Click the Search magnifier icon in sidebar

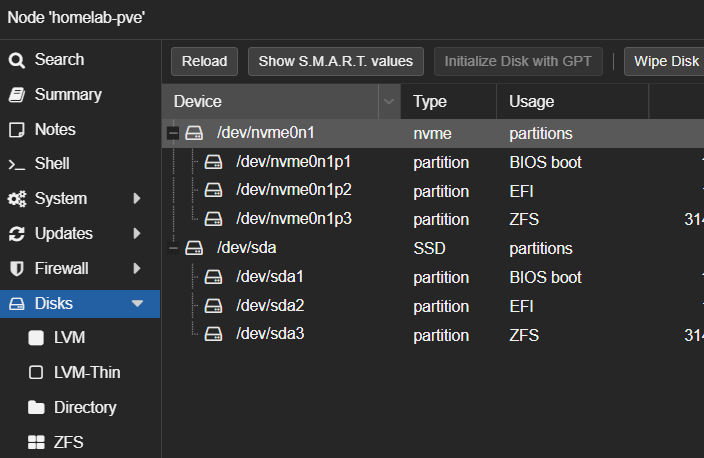click(x=16, y=60)
